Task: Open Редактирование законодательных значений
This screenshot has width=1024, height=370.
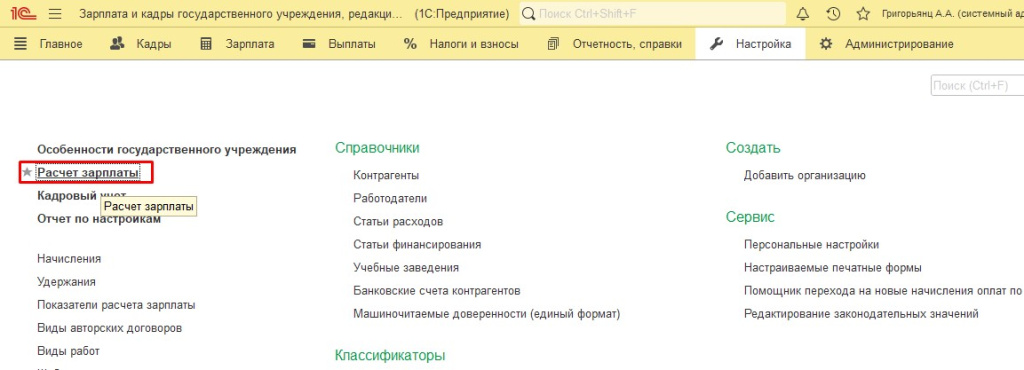Action: [x=861, y=314]
